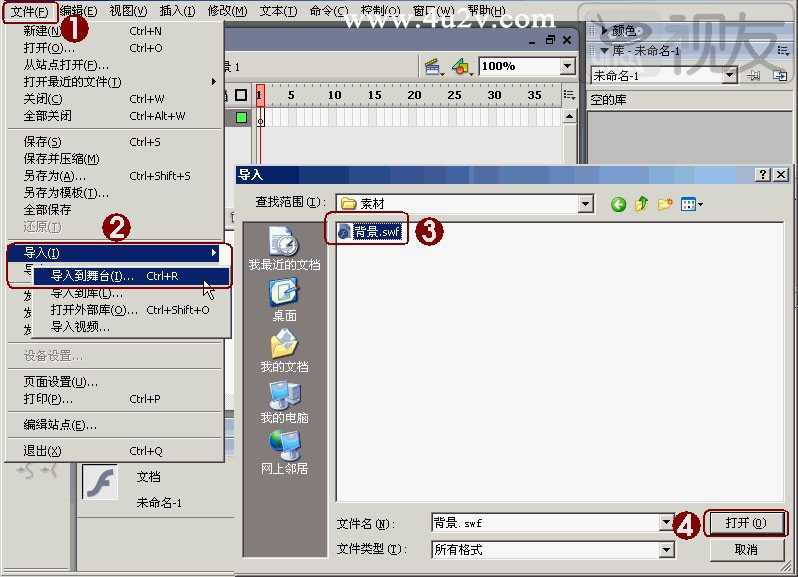Open 网上邻居 shortcut in sidebar

coord(284,452)
